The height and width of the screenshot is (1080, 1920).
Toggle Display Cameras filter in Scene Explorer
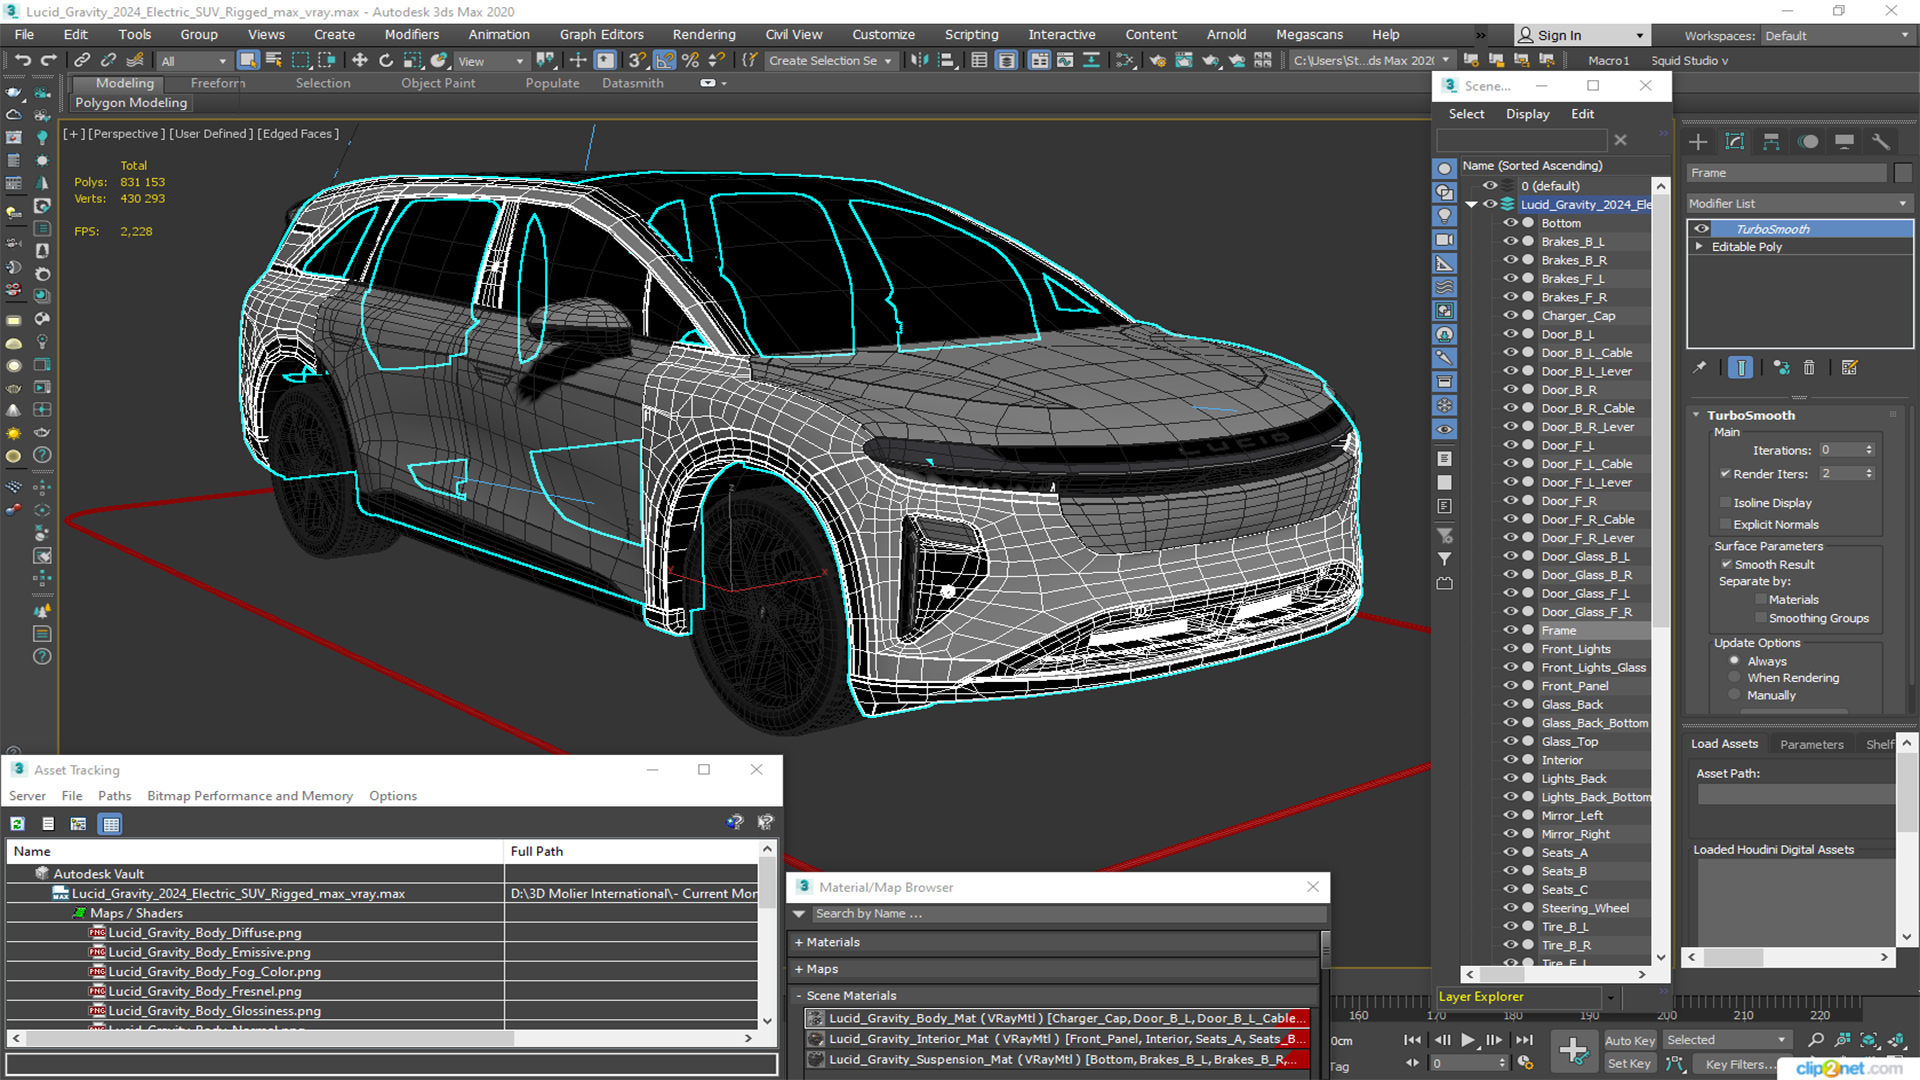[1444, 240]
